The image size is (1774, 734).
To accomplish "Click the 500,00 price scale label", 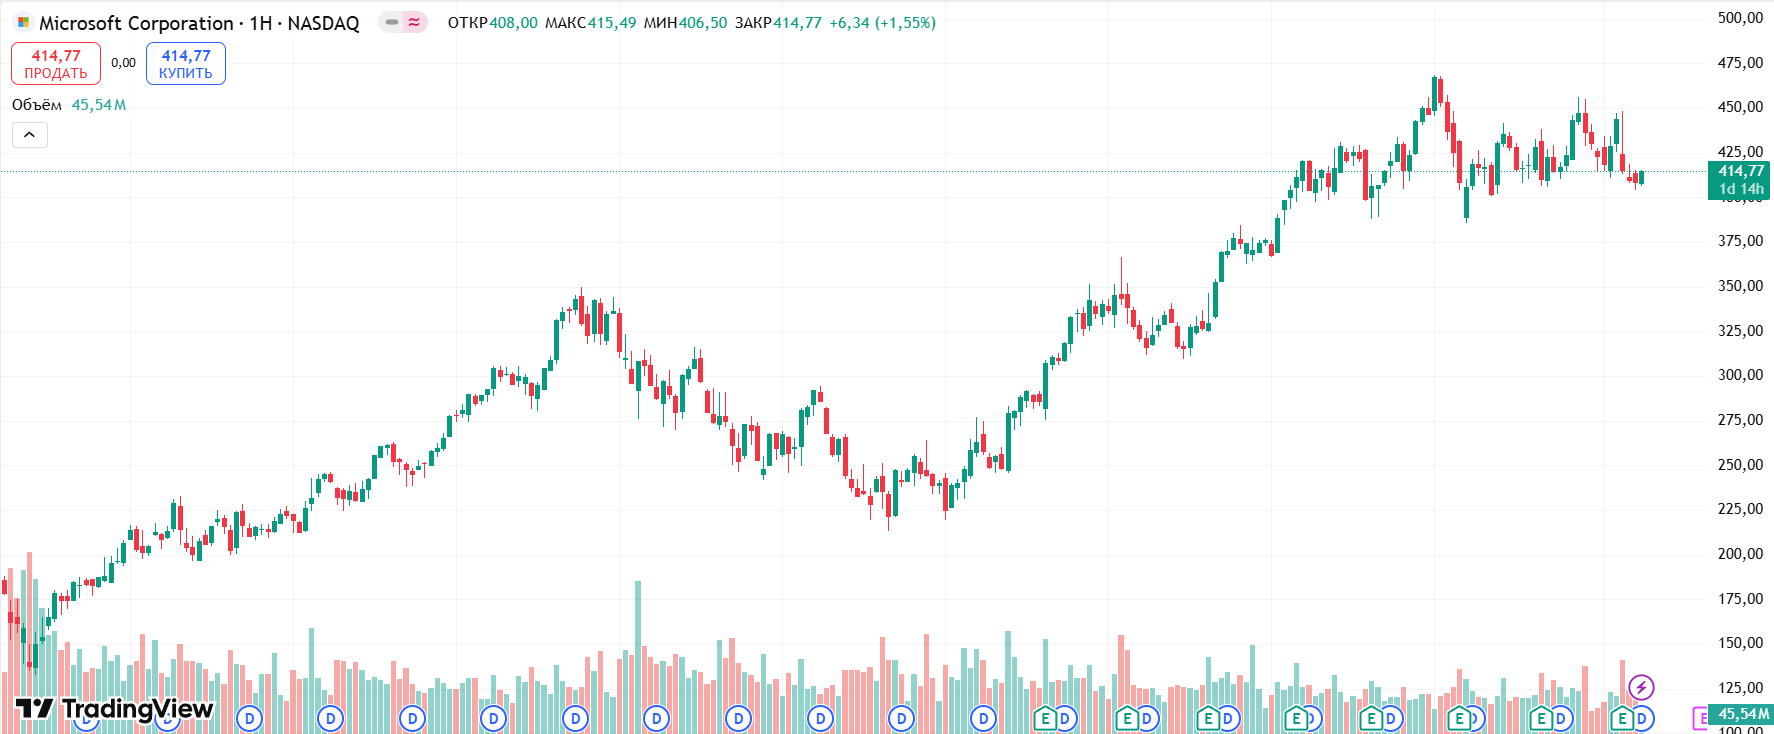I will [1740, 17].
